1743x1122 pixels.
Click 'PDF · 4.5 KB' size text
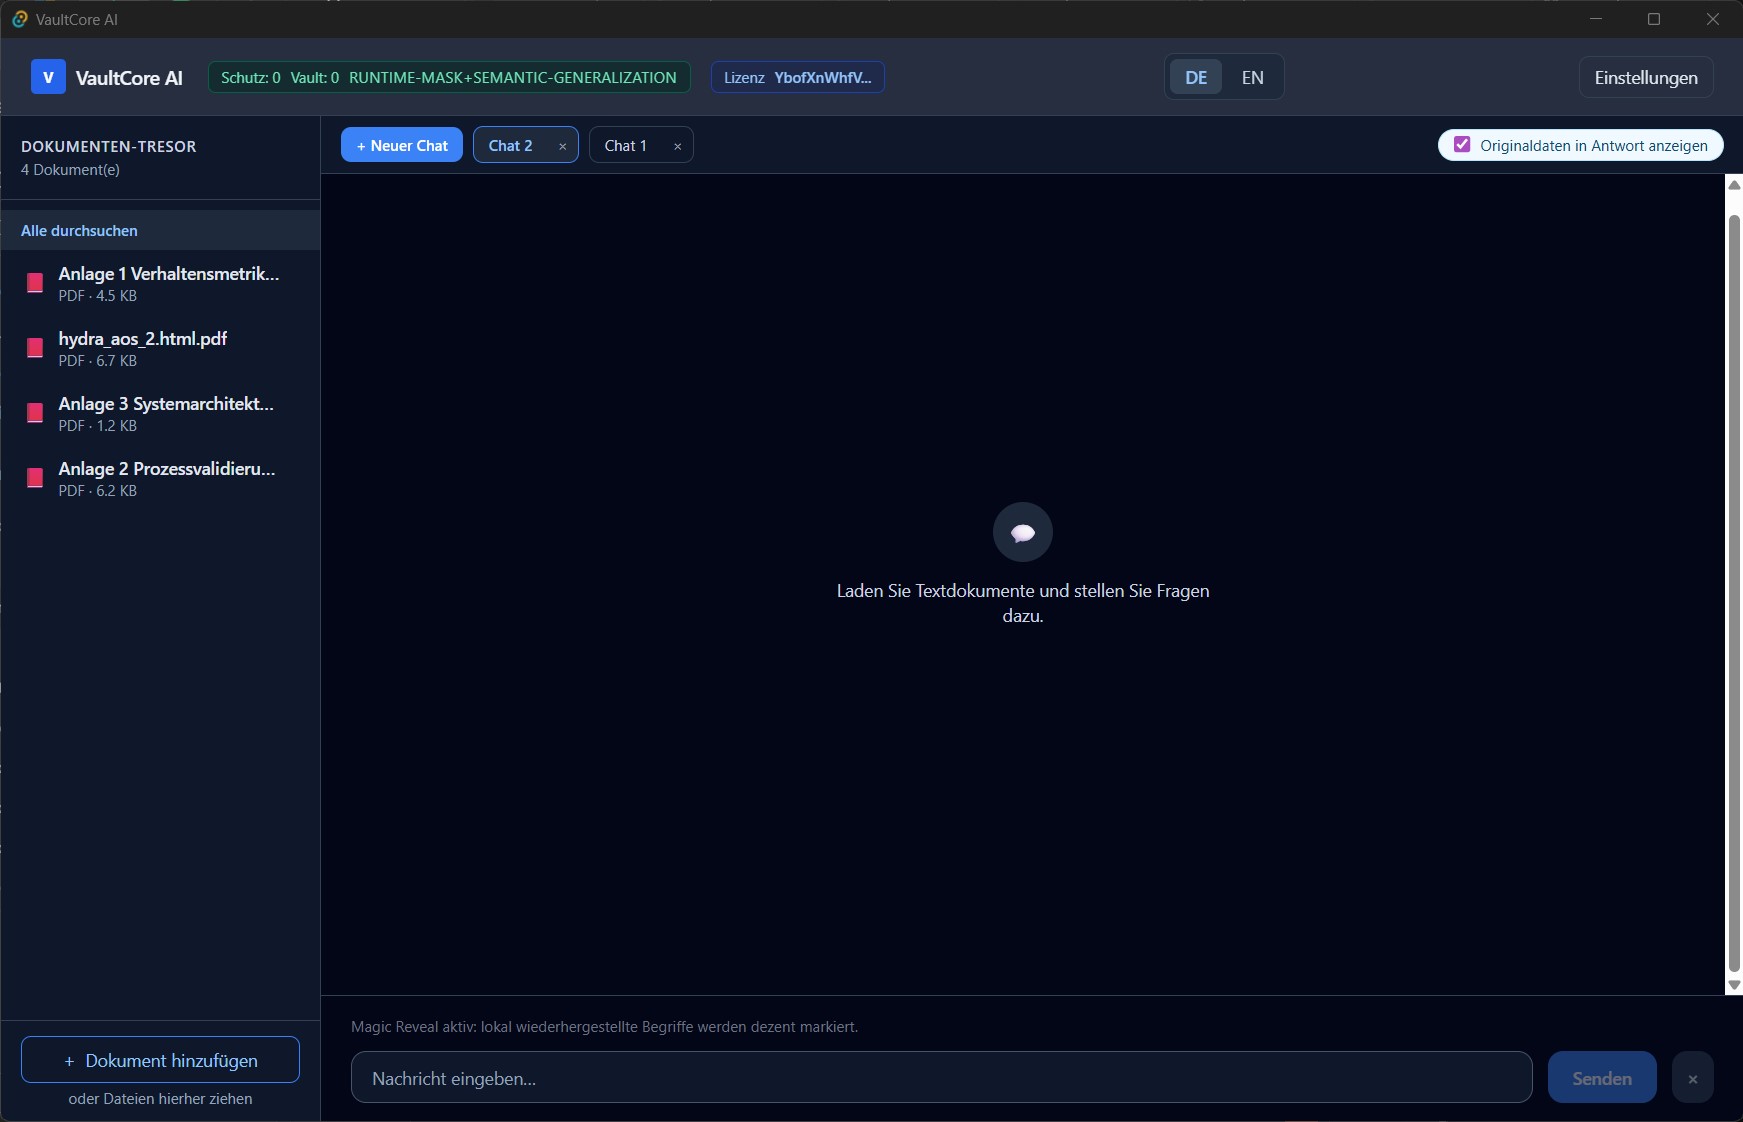click(x=98, y=296)
